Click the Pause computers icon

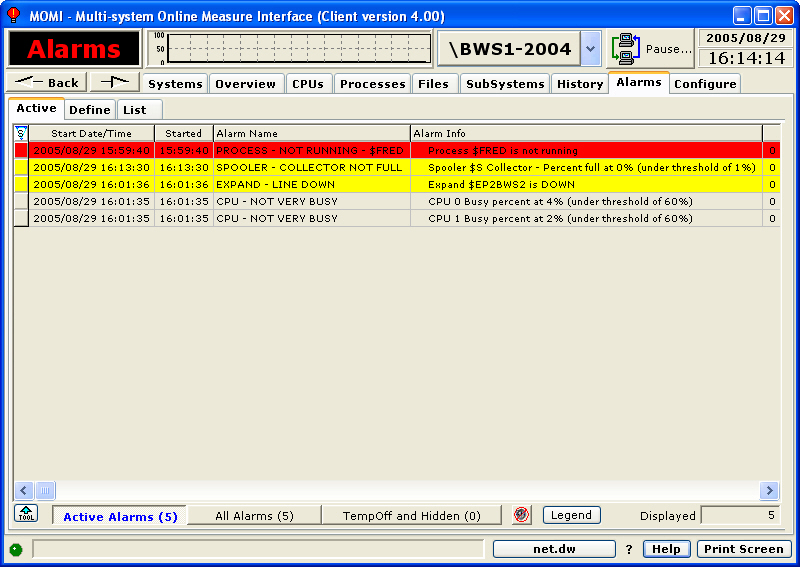[x=627, y=48]
